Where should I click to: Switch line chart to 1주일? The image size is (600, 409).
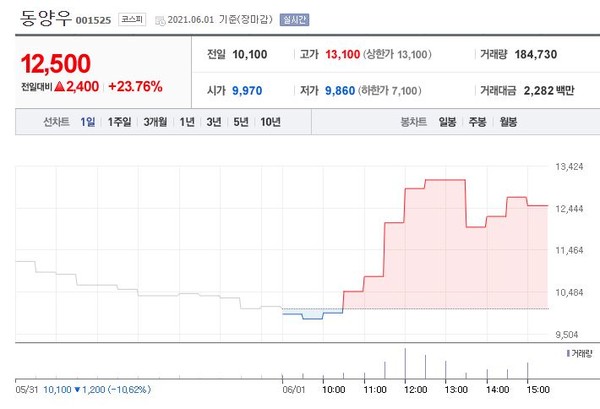(x=119, y=122)
